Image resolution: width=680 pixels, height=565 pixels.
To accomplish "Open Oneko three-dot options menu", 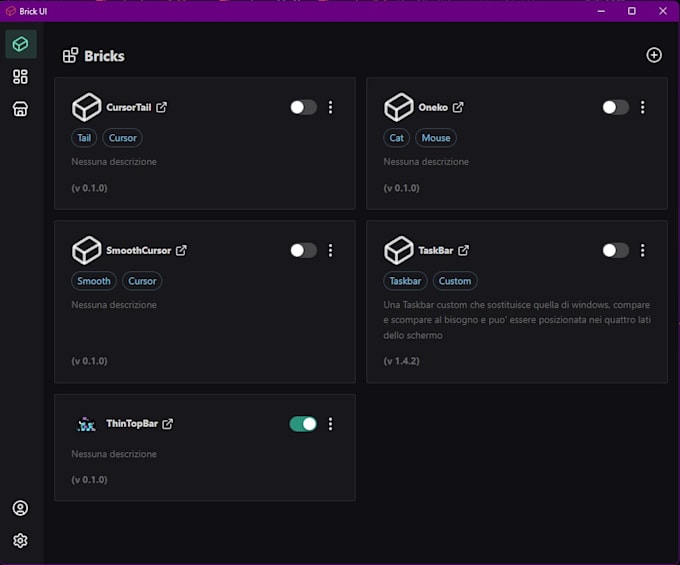I will [x=643, y=107].
